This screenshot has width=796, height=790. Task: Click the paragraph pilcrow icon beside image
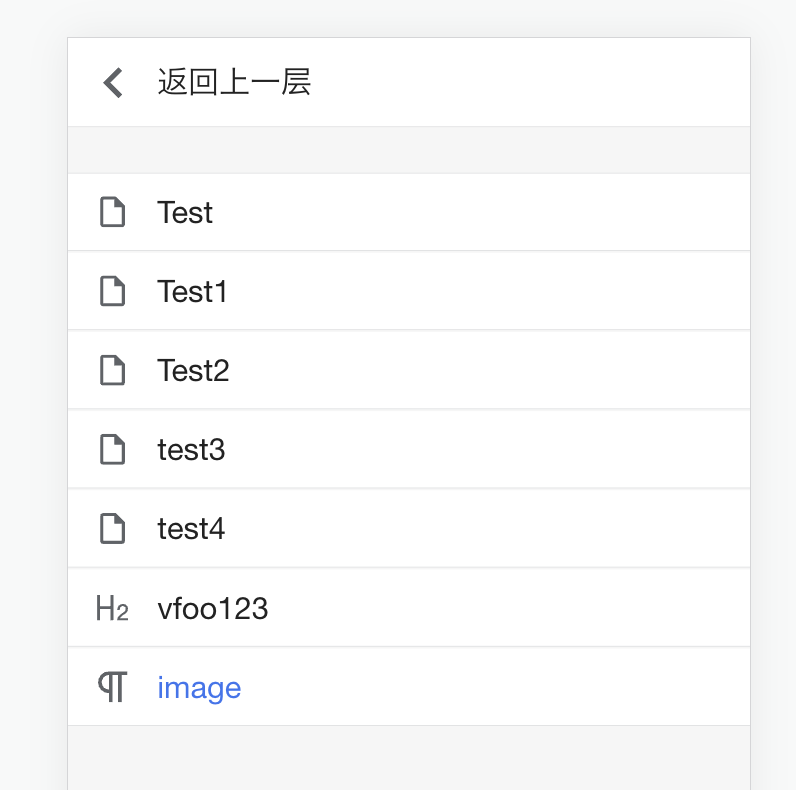tap(112, 687)
